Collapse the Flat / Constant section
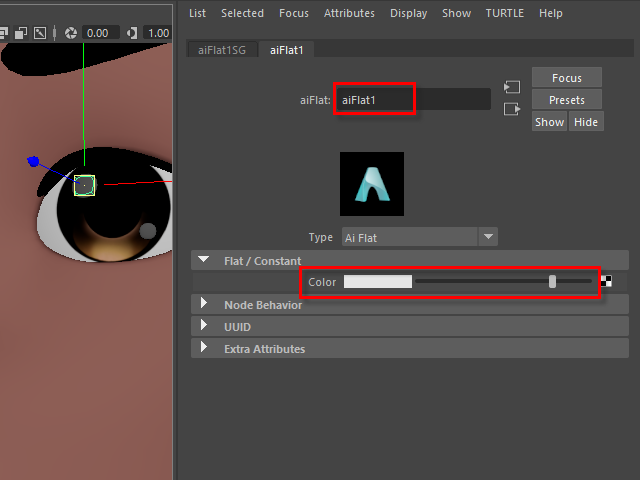Viewport: 640px width, 480px height. click(x=204, y=260)
